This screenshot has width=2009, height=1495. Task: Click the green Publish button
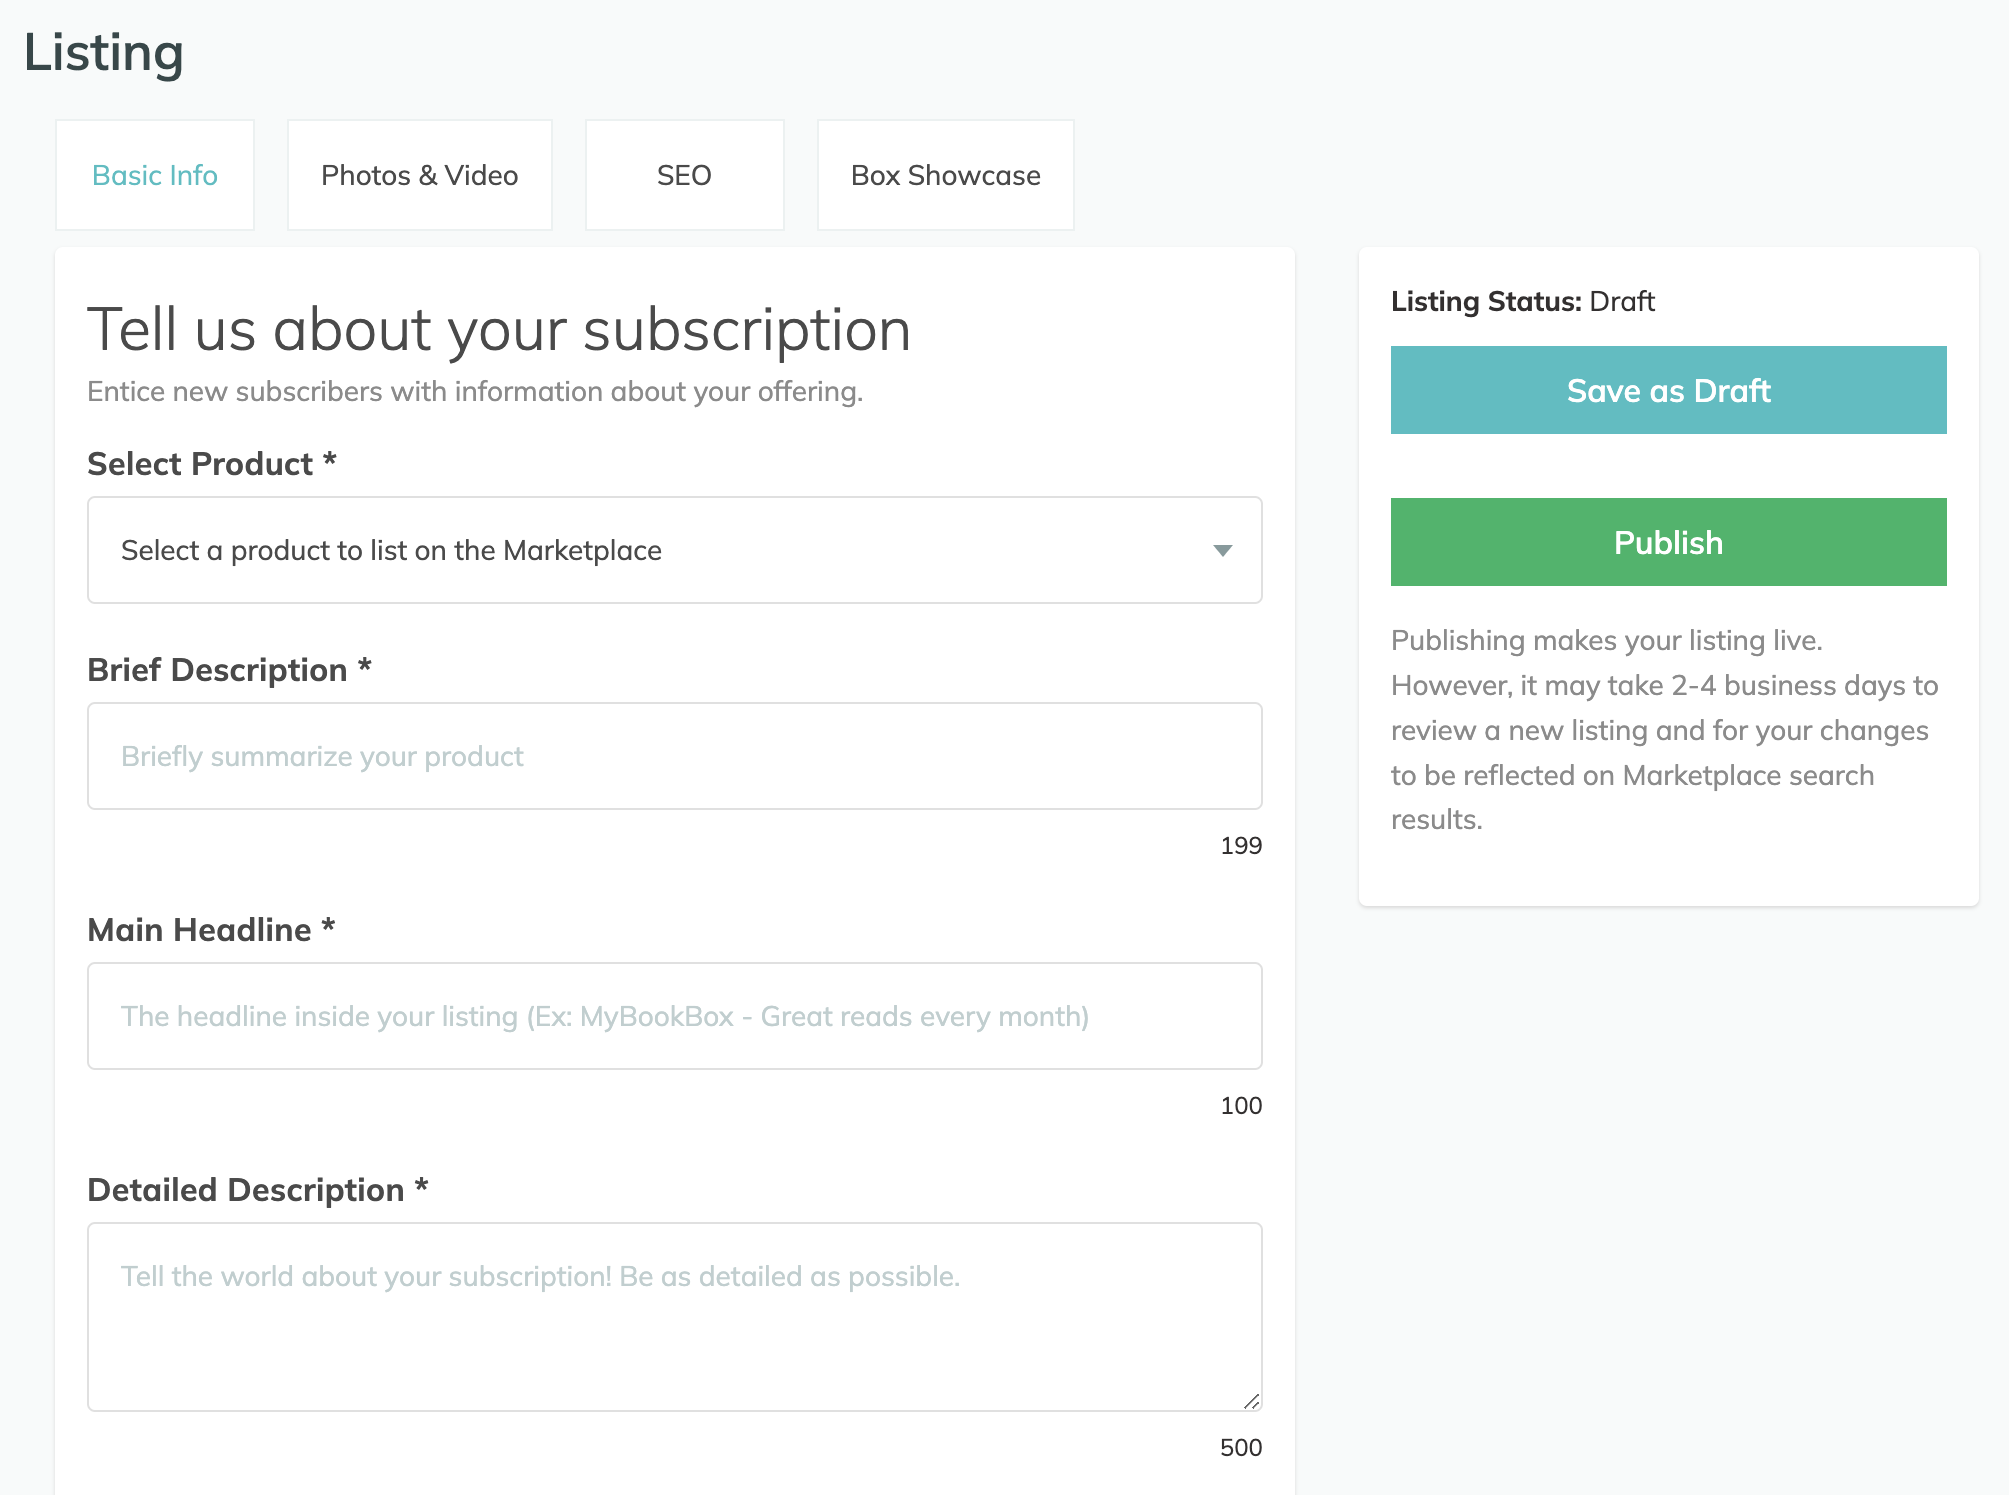[1667, 542]
